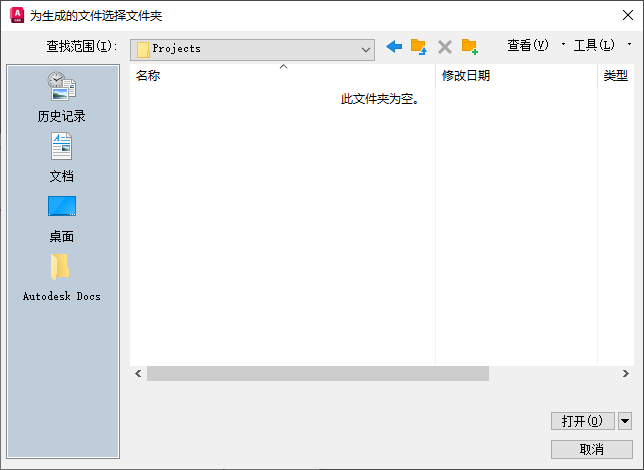Sort by the 类型 type column
This screenshot has height=470, width=644.
[616, 76]
